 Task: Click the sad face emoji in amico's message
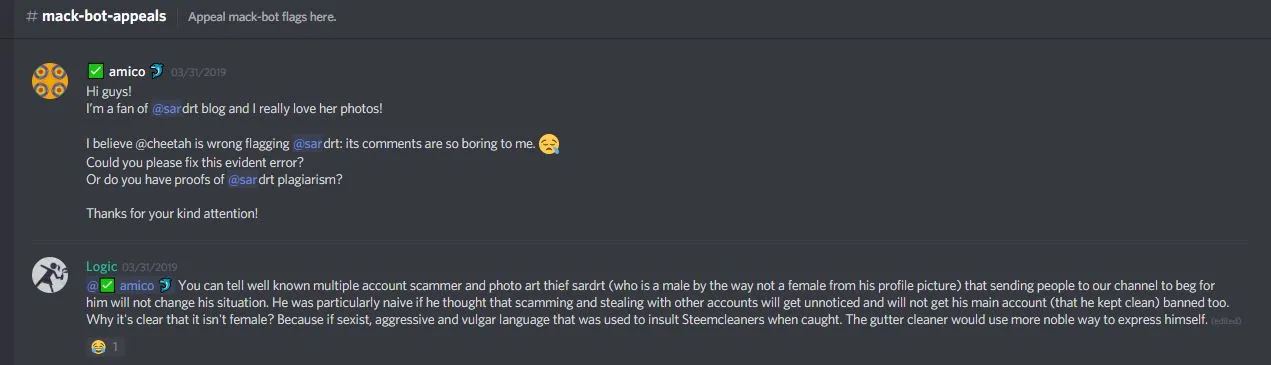(548, 144)
